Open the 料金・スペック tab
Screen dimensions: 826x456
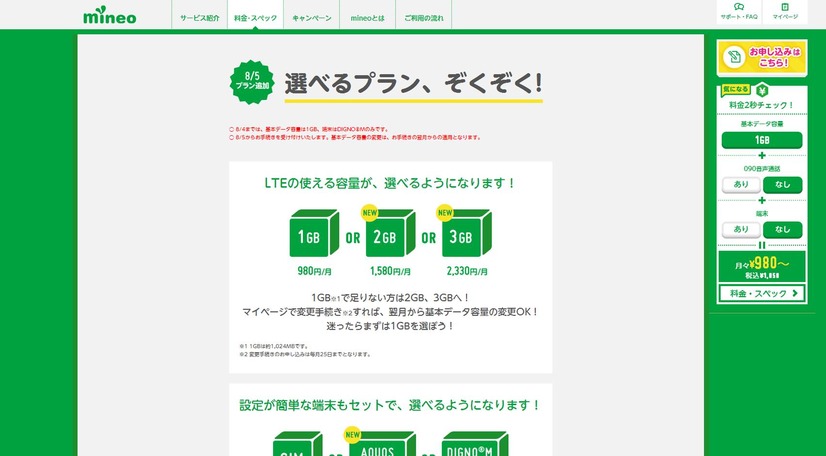pyautogui.click(x=255, y=17)
